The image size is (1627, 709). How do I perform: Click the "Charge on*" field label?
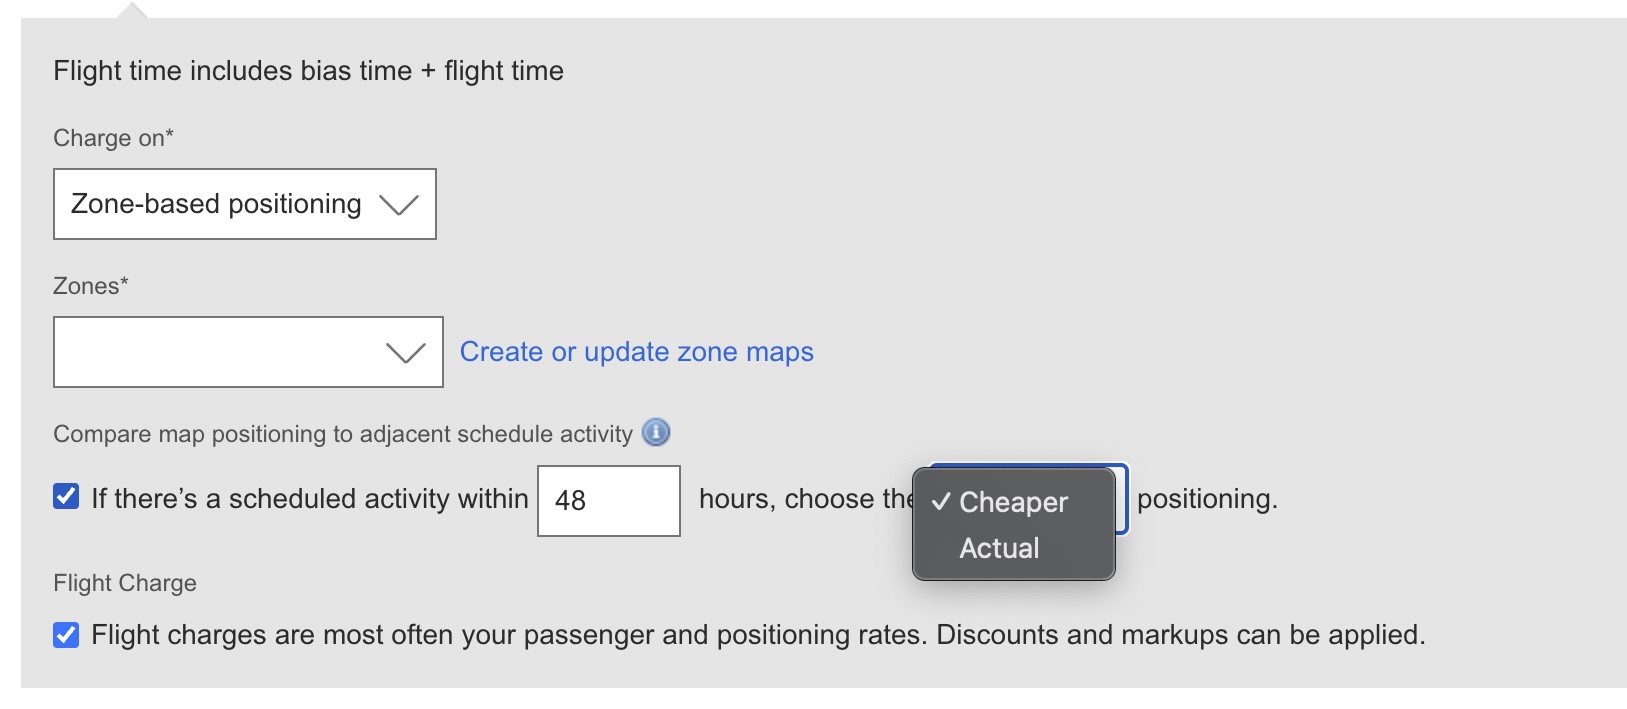point(113,138)
